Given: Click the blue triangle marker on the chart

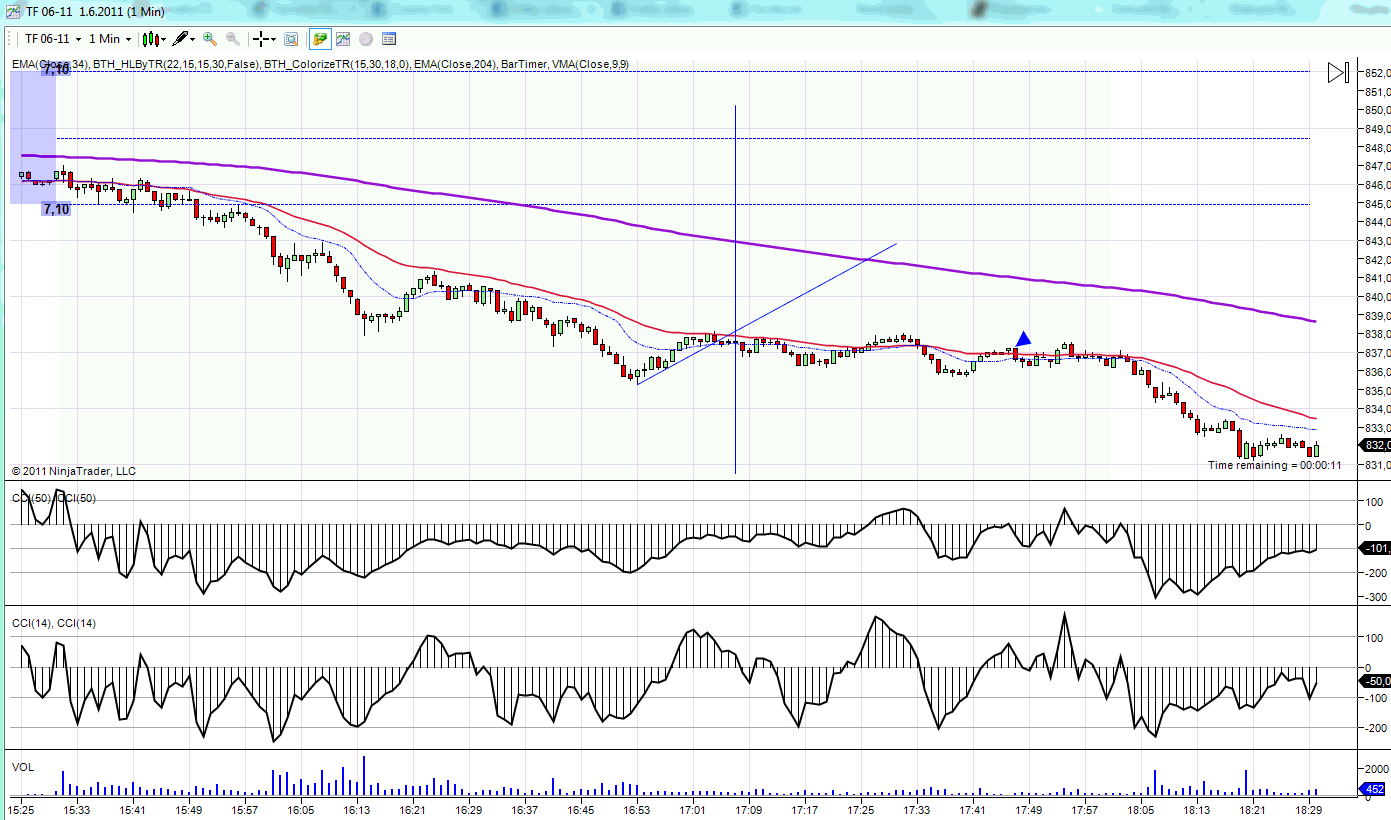Looking at the screenshot, I should (1023, 339).
